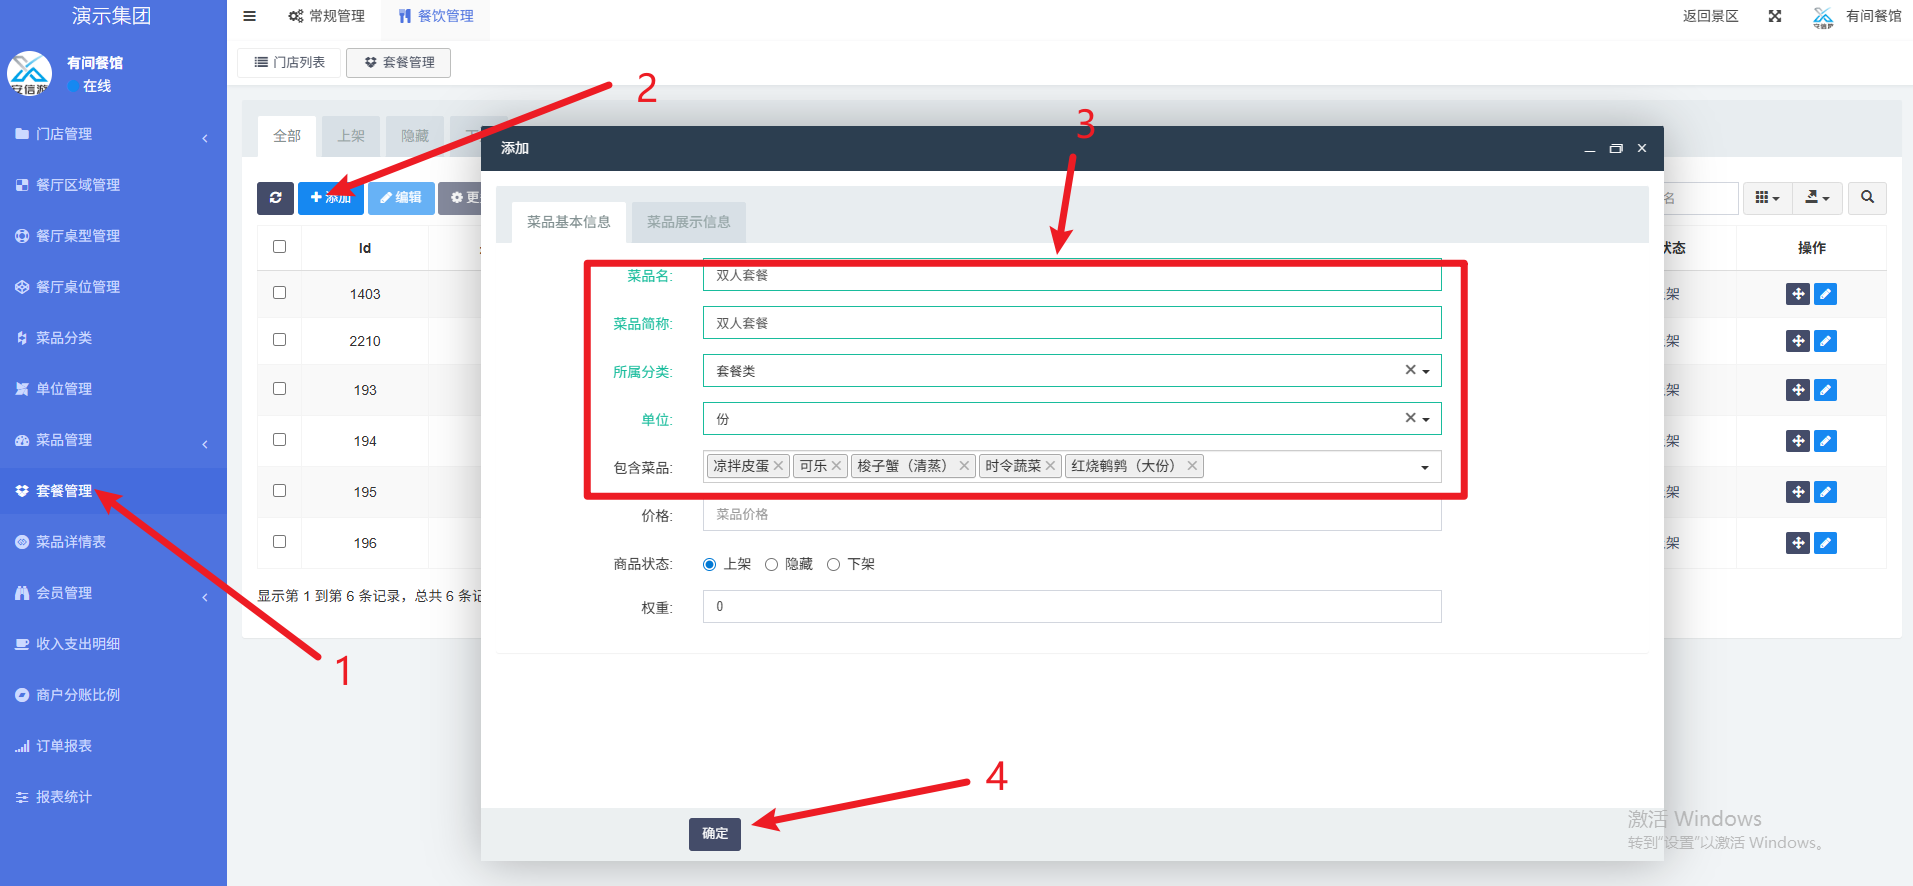This screenshot has height=886, width=1913.
Task: Click drag handle icon for row 196
Action: click(1798, 543)
